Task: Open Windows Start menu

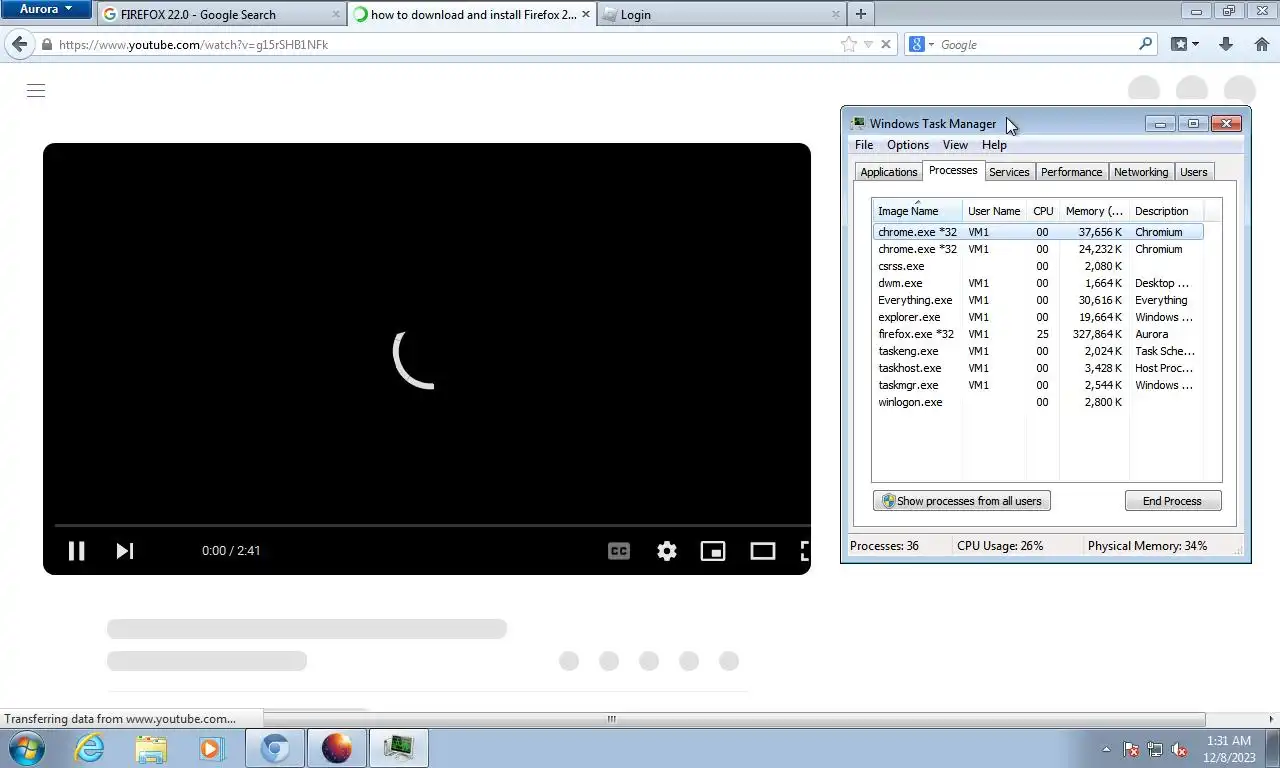Action: [x=27, y=748]
